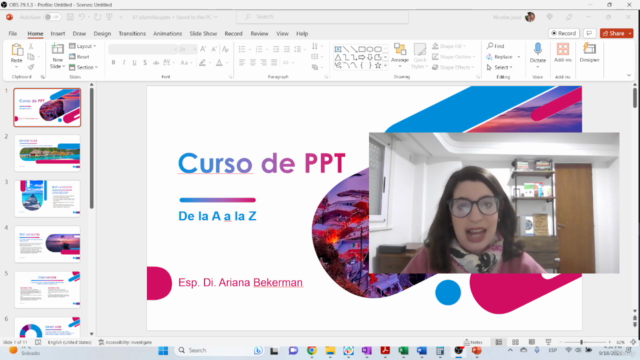
Task: Toggle Strikethrough formatting
Action: coord(156,62)
